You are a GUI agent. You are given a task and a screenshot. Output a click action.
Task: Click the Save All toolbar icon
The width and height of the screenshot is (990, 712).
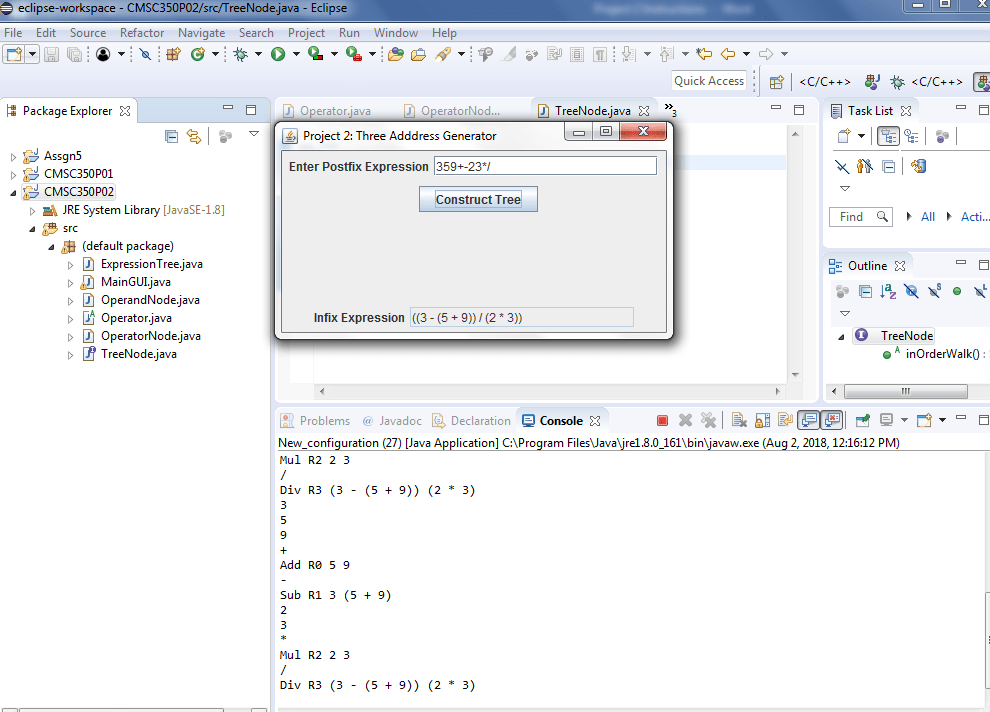(x=74, y=55)
